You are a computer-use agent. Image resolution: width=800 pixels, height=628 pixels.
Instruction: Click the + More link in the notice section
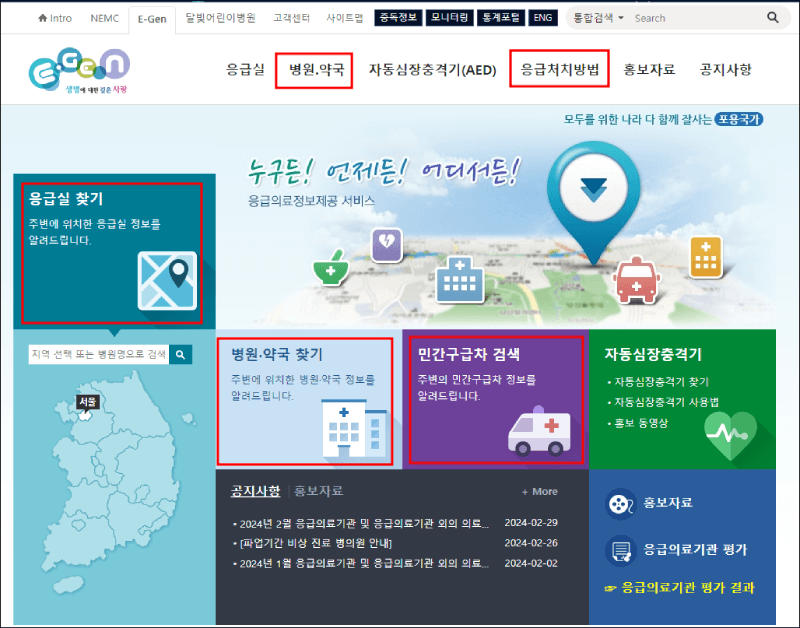point(538,490)
